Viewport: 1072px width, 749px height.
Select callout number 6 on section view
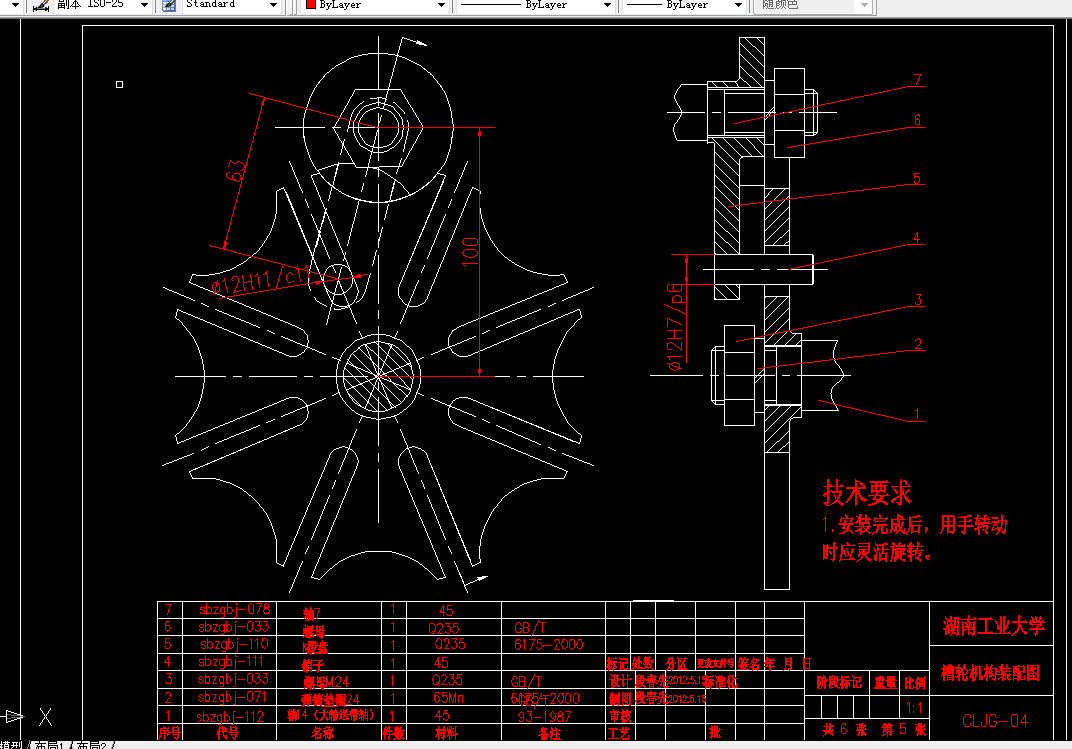[917, 120]
